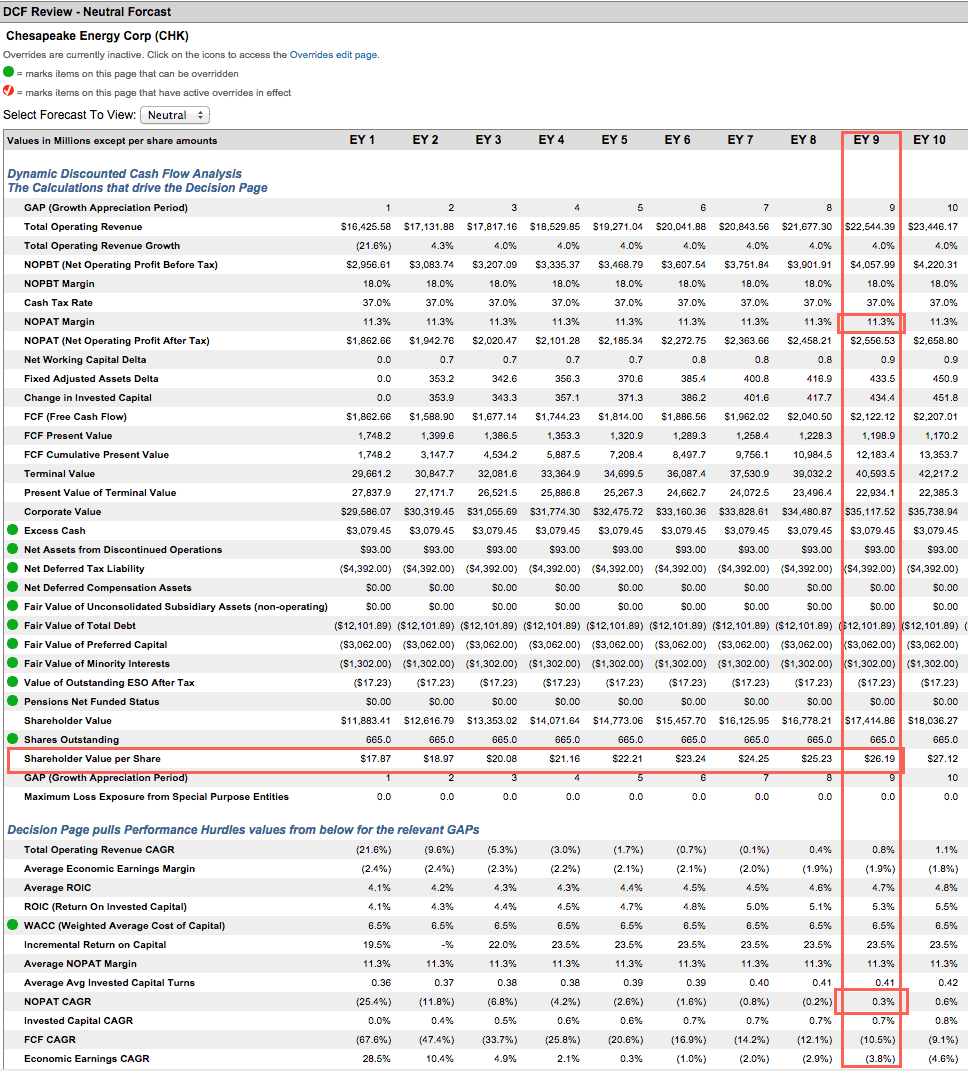Click the Shareholder Value per Share label
The height and width of the screenshot is (1071, 968).
pyautogui.click(x=92, y=759)
